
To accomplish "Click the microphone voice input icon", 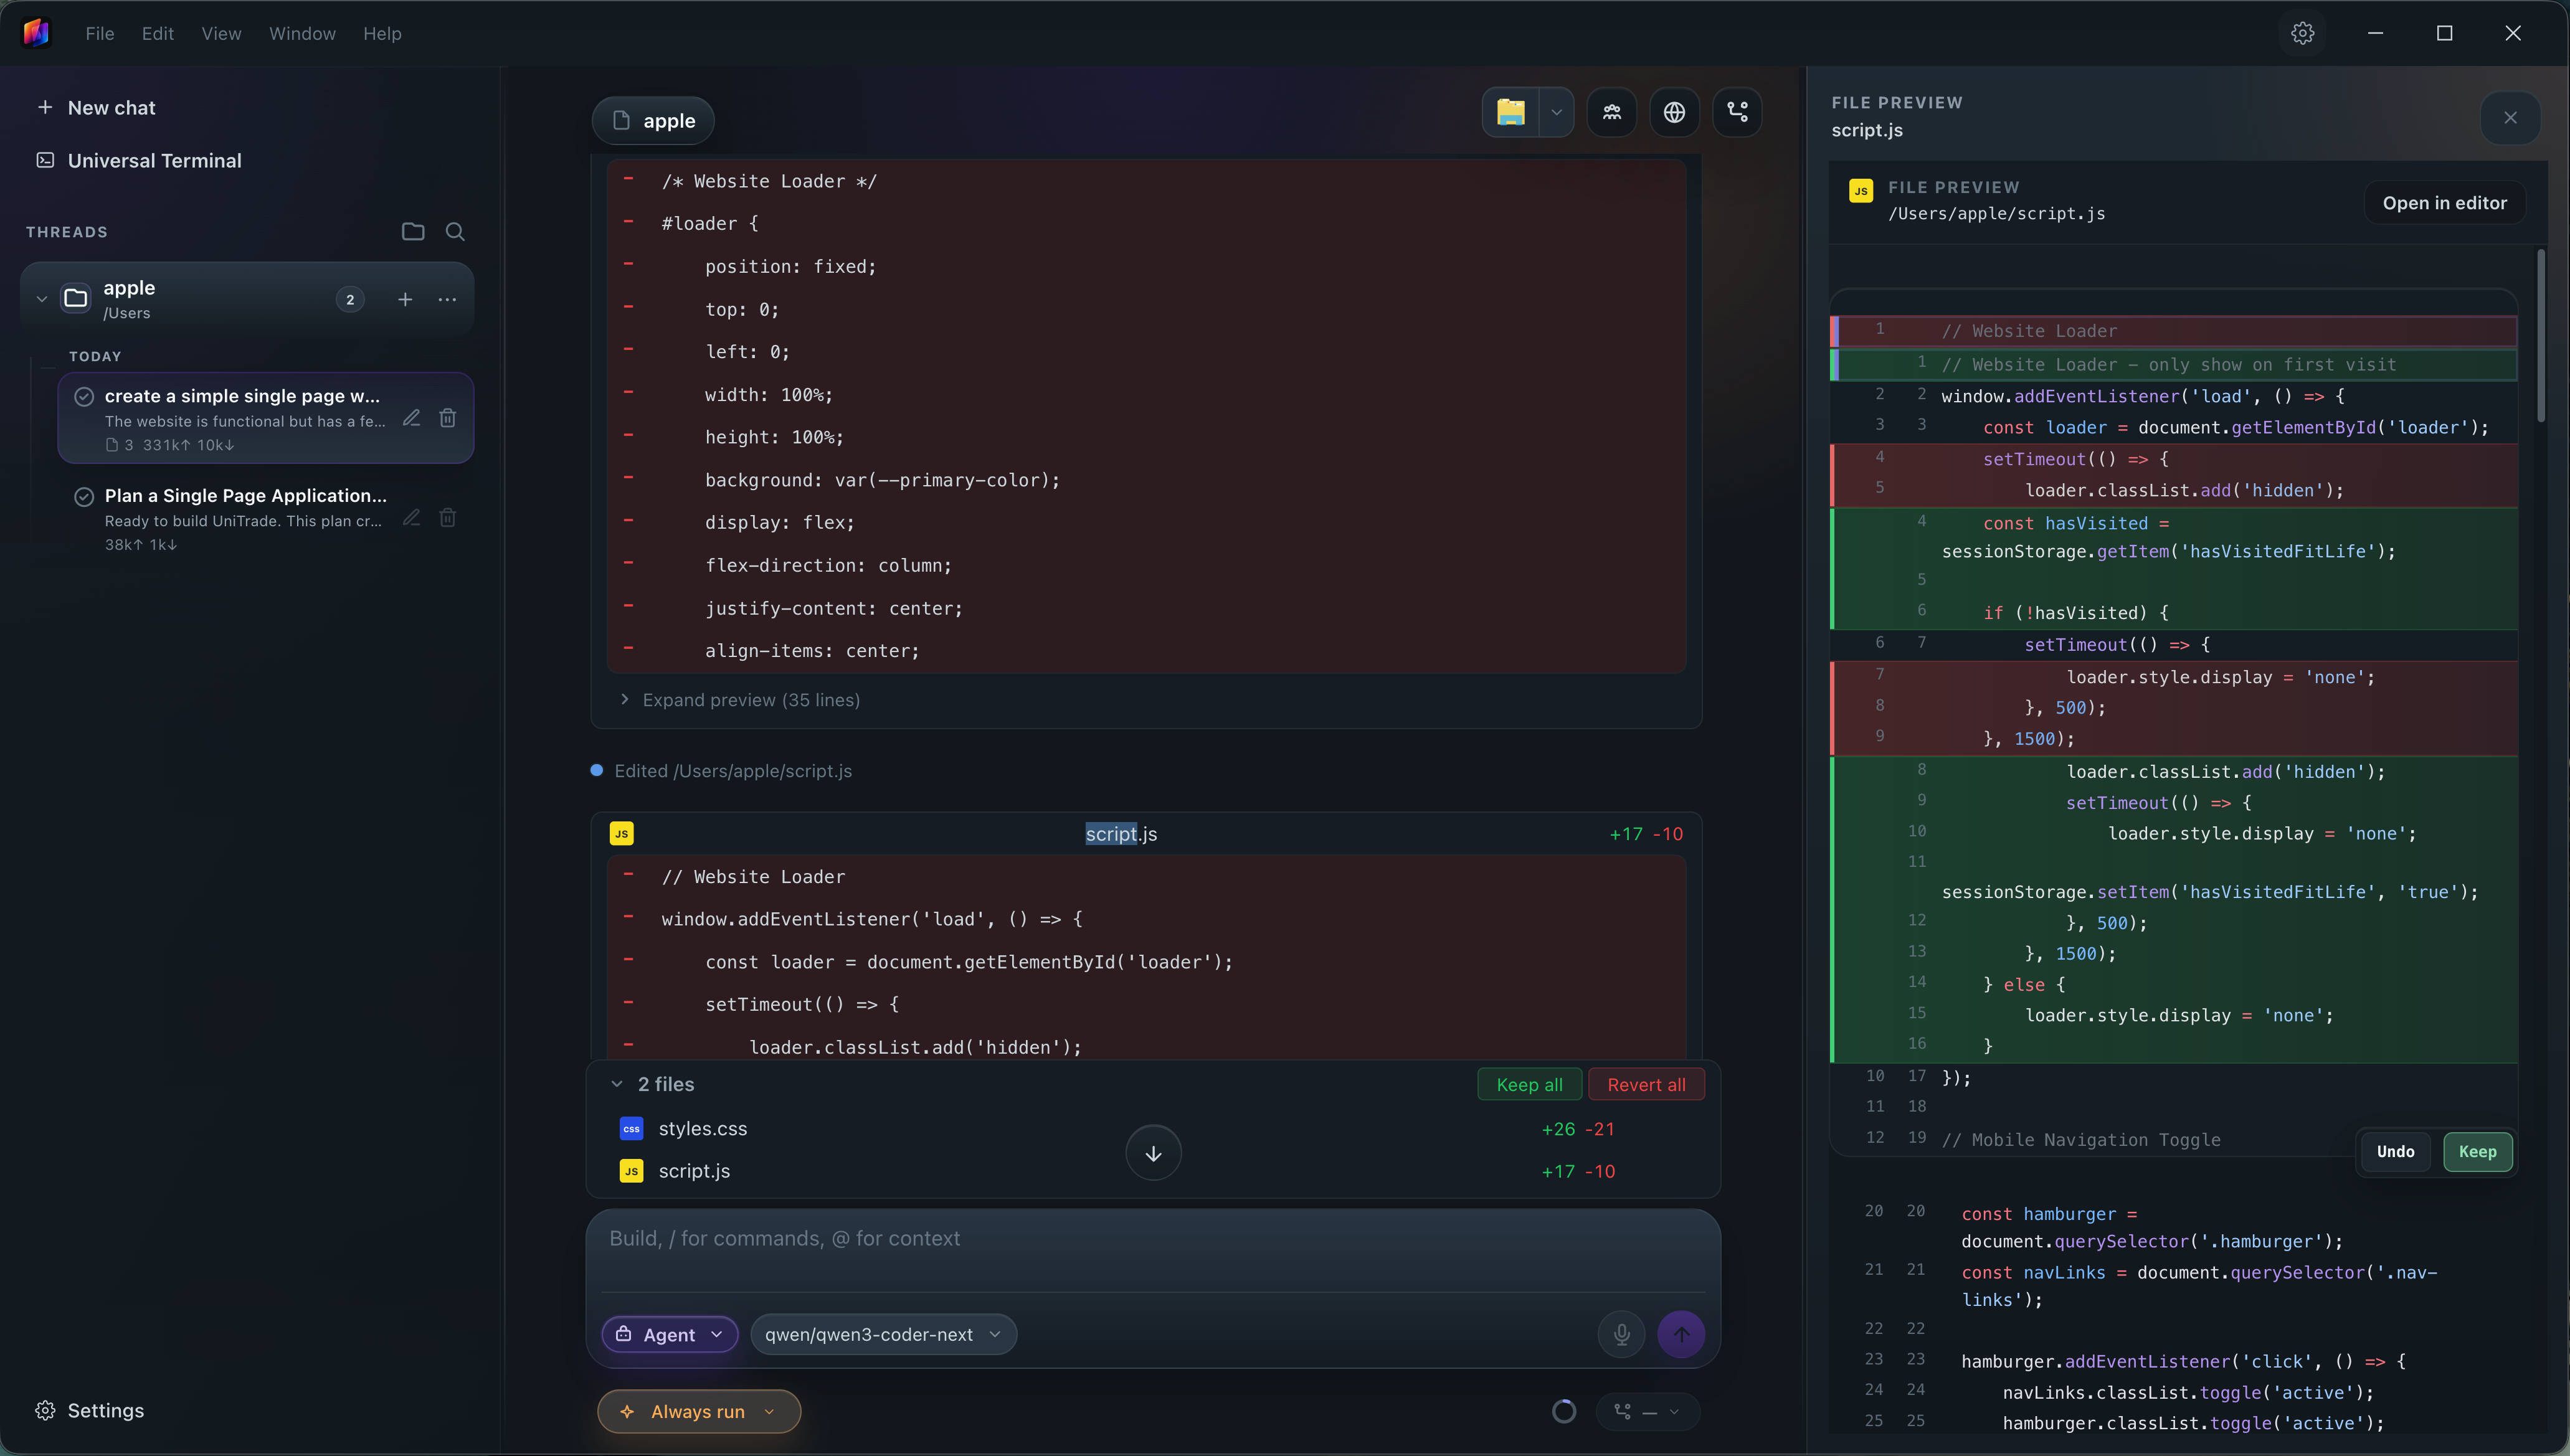I will 1621,1334.
